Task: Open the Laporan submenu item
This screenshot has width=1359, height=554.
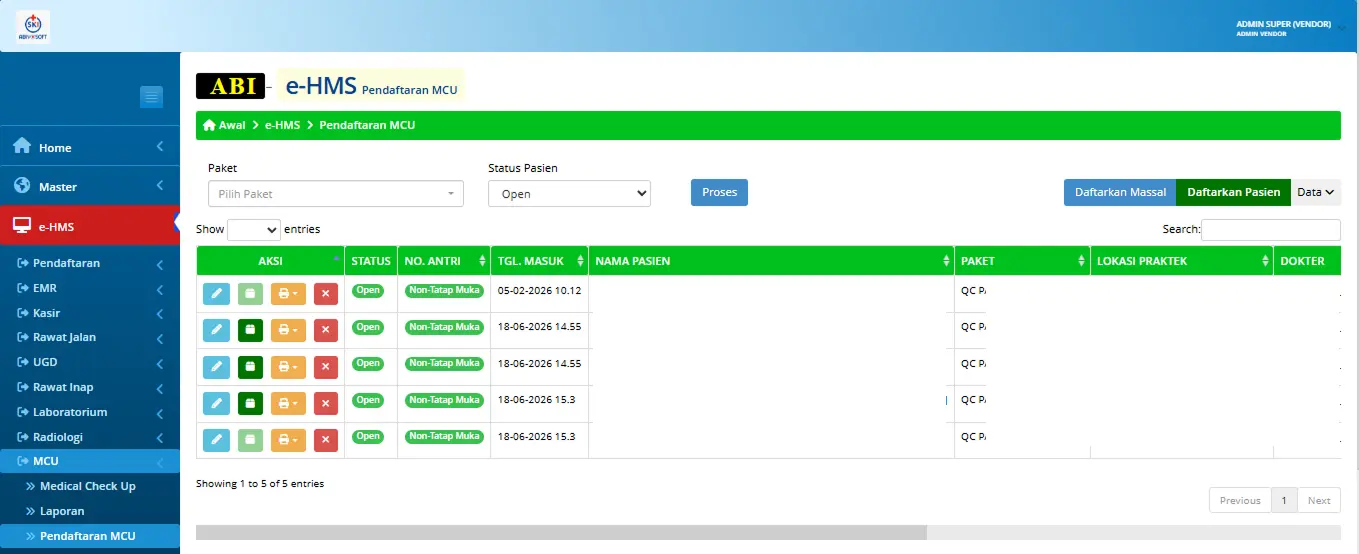Action: coord(62,511)
